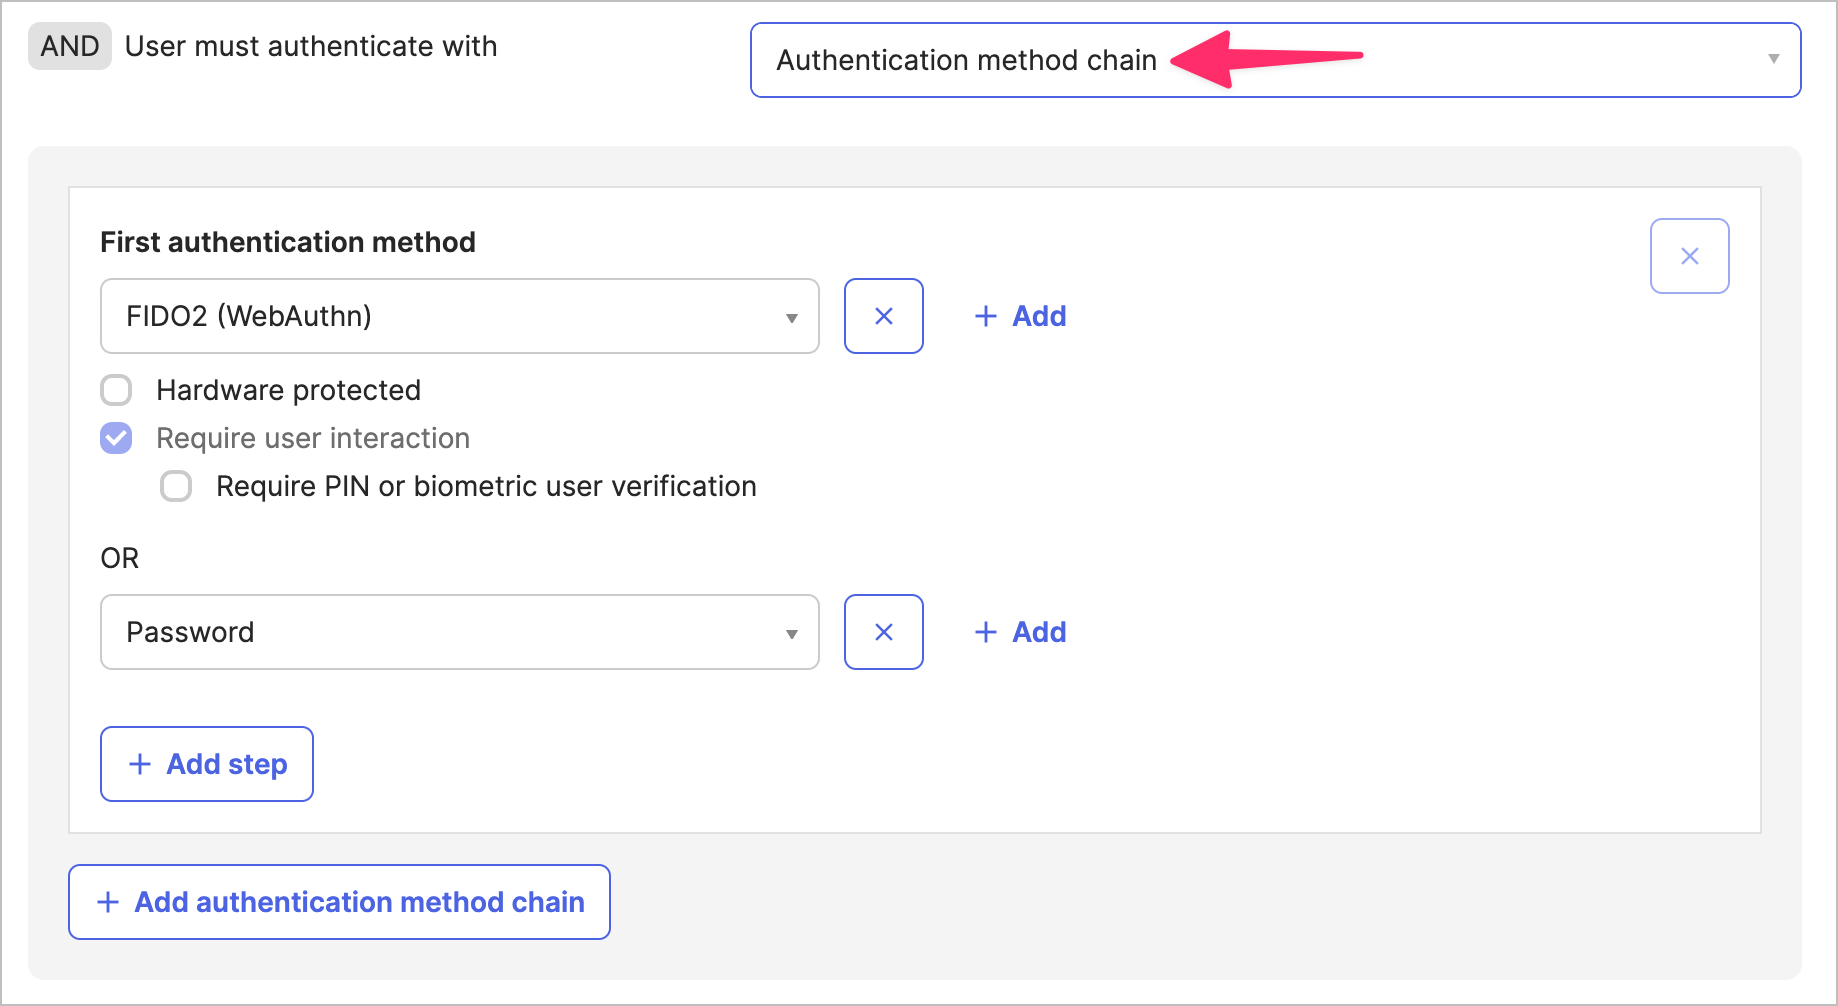Remove the FIDO2 (WebAuthn) method with X icon

[883, 316]
